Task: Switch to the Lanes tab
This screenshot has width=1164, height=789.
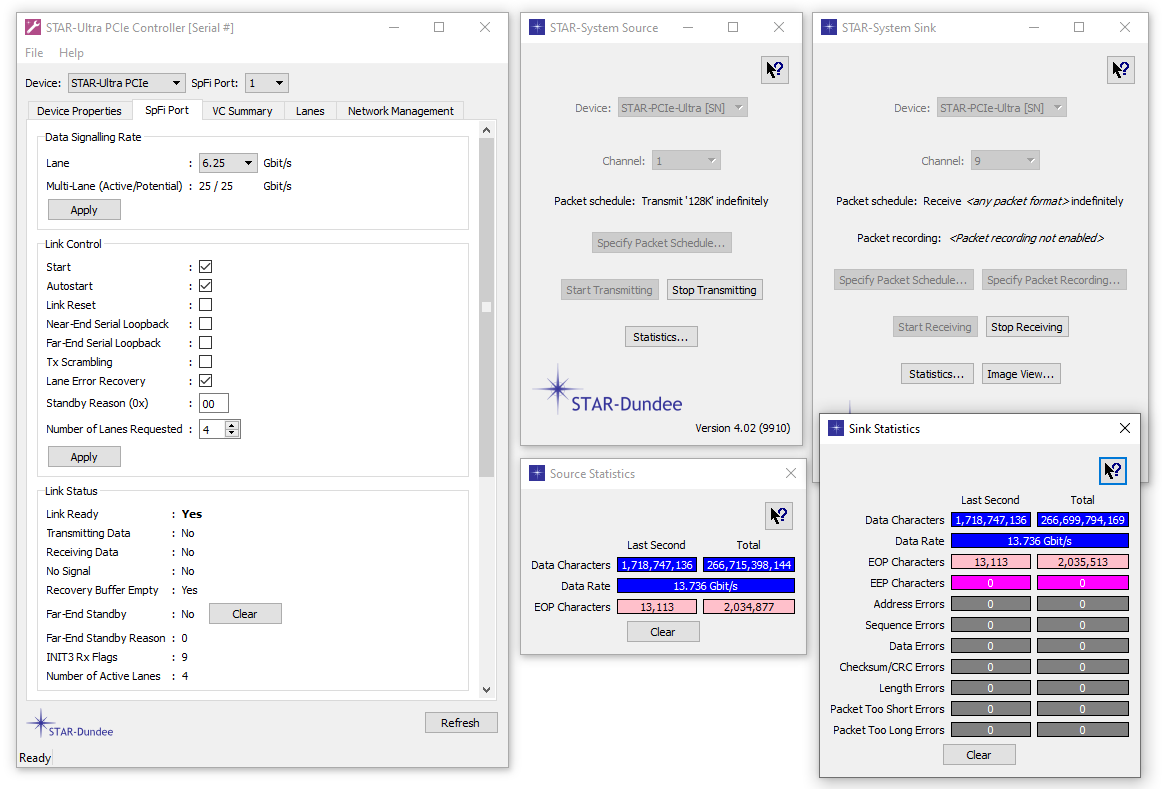Action: tap(310, 111)
